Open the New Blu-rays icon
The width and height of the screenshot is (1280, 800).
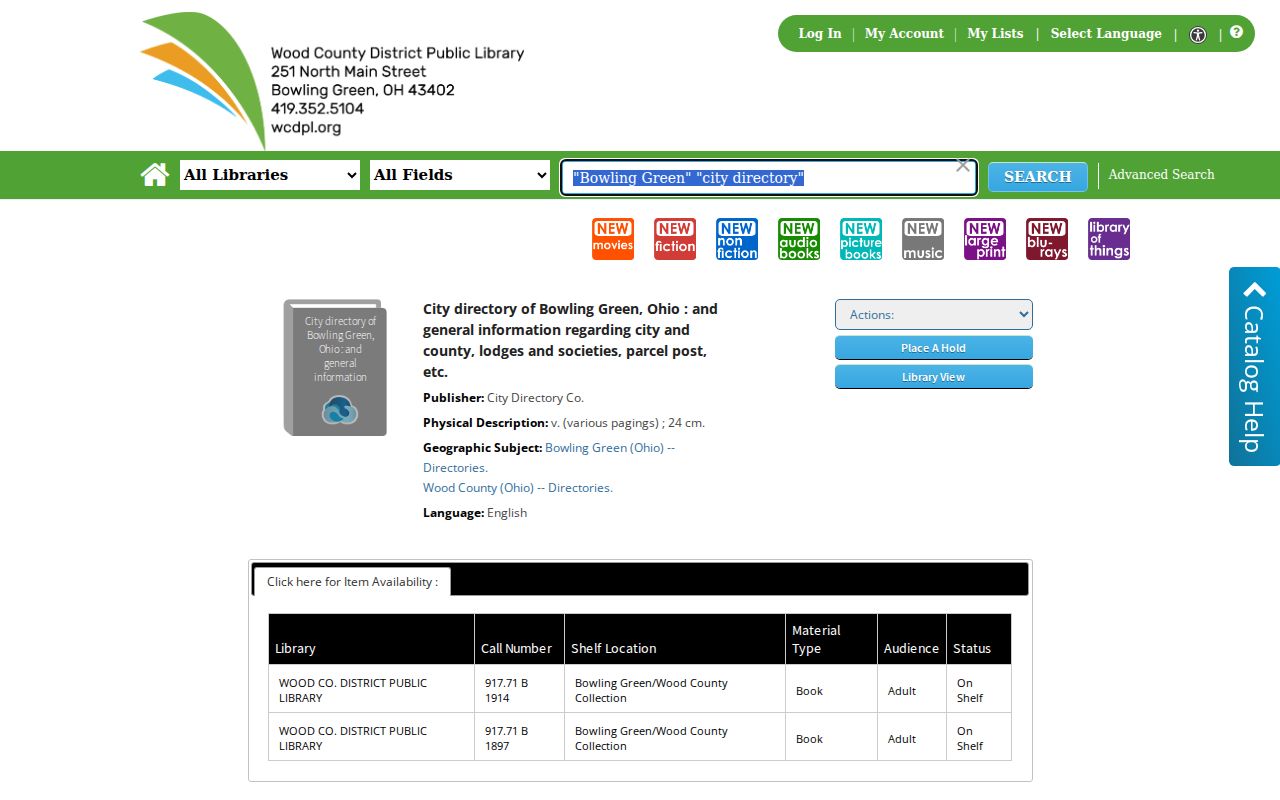[x=1047, y=239]
